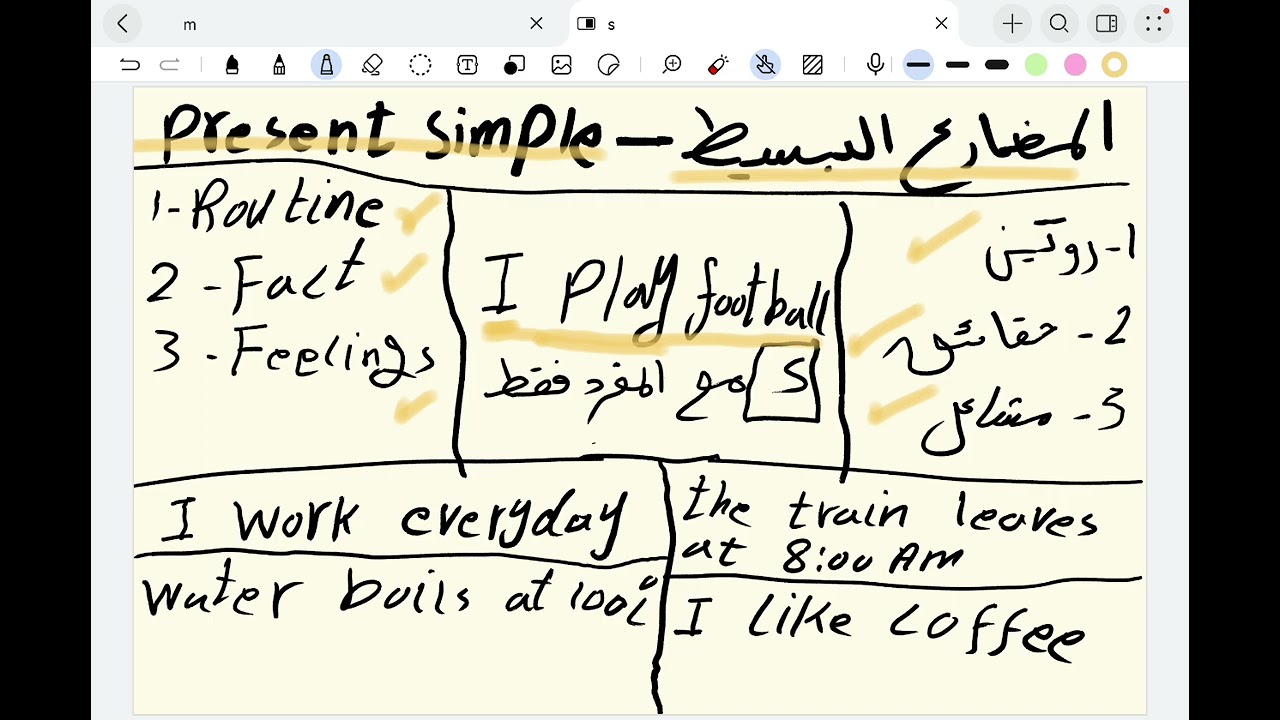Select the Eraser tool
This screenshot has width=1280, height=720.
[372, 65]
